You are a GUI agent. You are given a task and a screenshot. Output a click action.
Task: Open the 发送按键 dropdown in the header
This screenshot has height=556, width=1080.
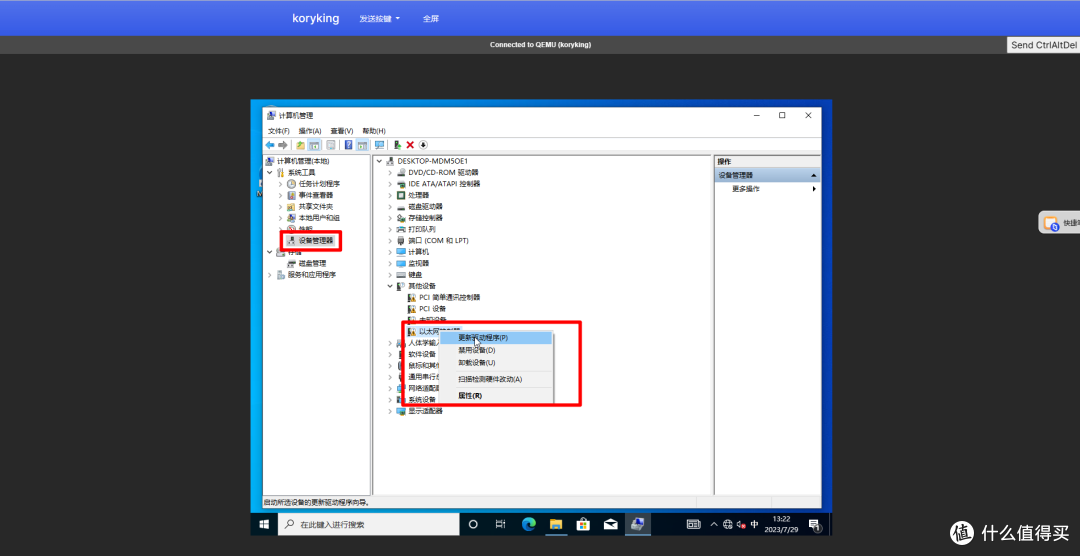tap(380, 19)
